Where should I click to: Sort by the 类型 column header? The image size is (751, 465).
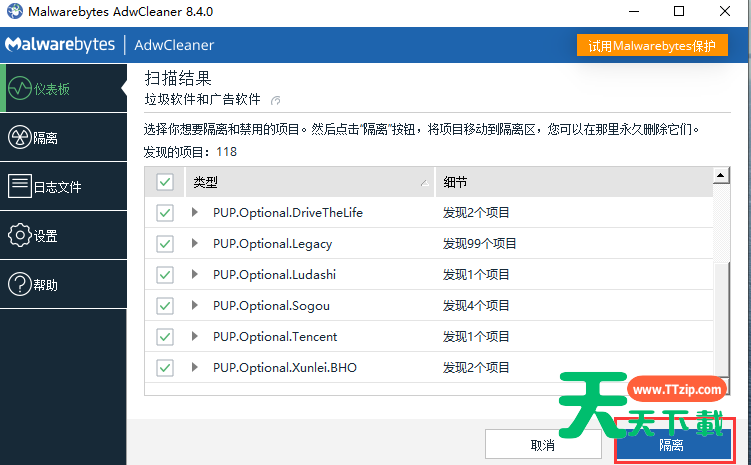pos(309,182)
